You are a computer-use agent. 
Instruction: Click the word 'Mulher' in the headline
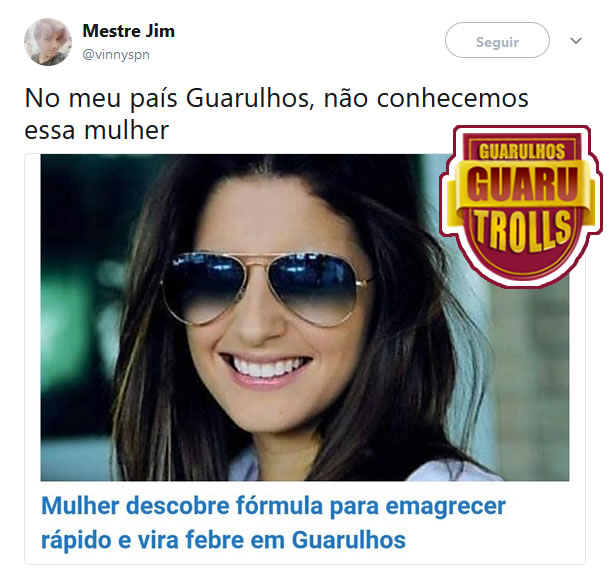(80, 506)
